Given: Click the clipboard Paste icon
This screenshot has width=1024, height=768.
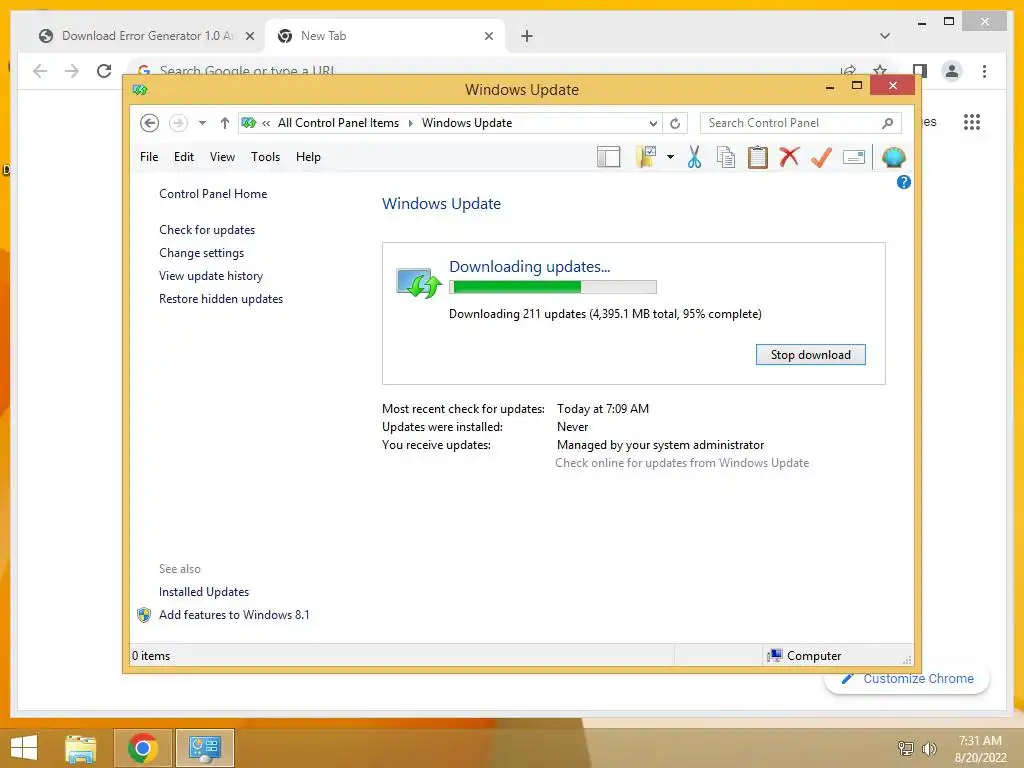Looking at the screenshot, I should click(x=758, y=157).
